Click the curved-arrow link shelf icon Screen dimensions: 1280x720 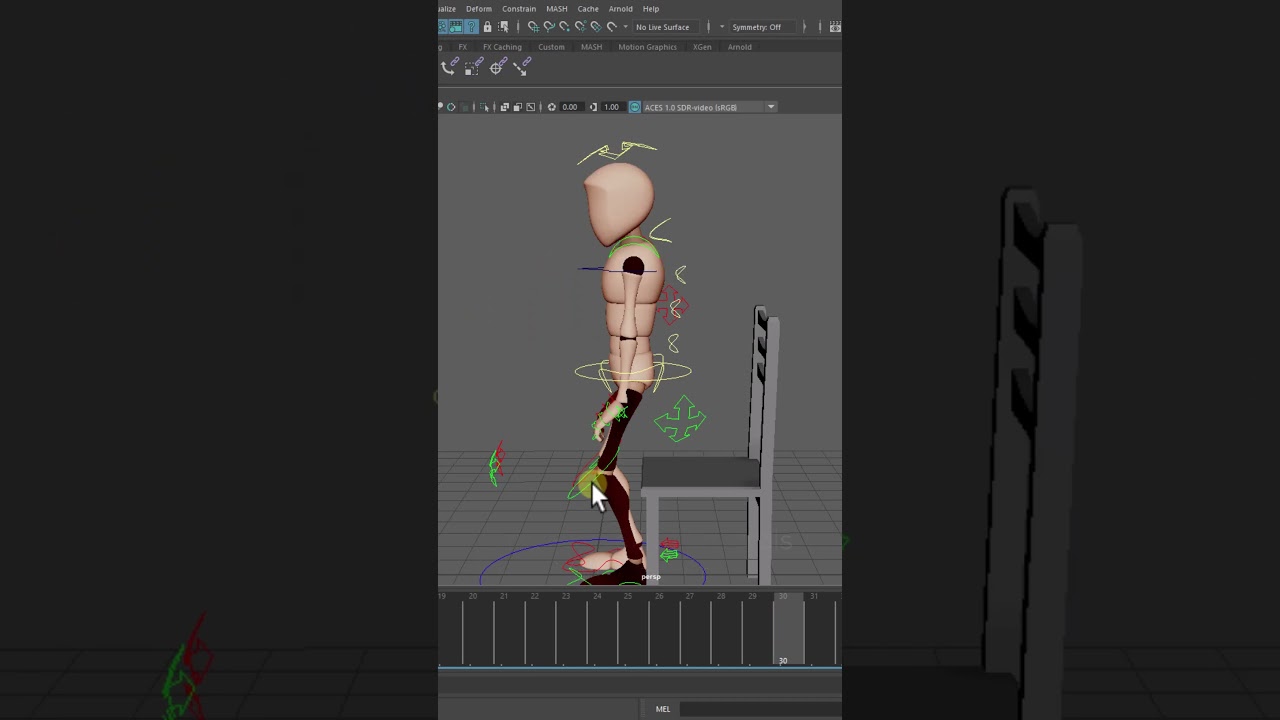pyautogui.click(x=450, y=66)
